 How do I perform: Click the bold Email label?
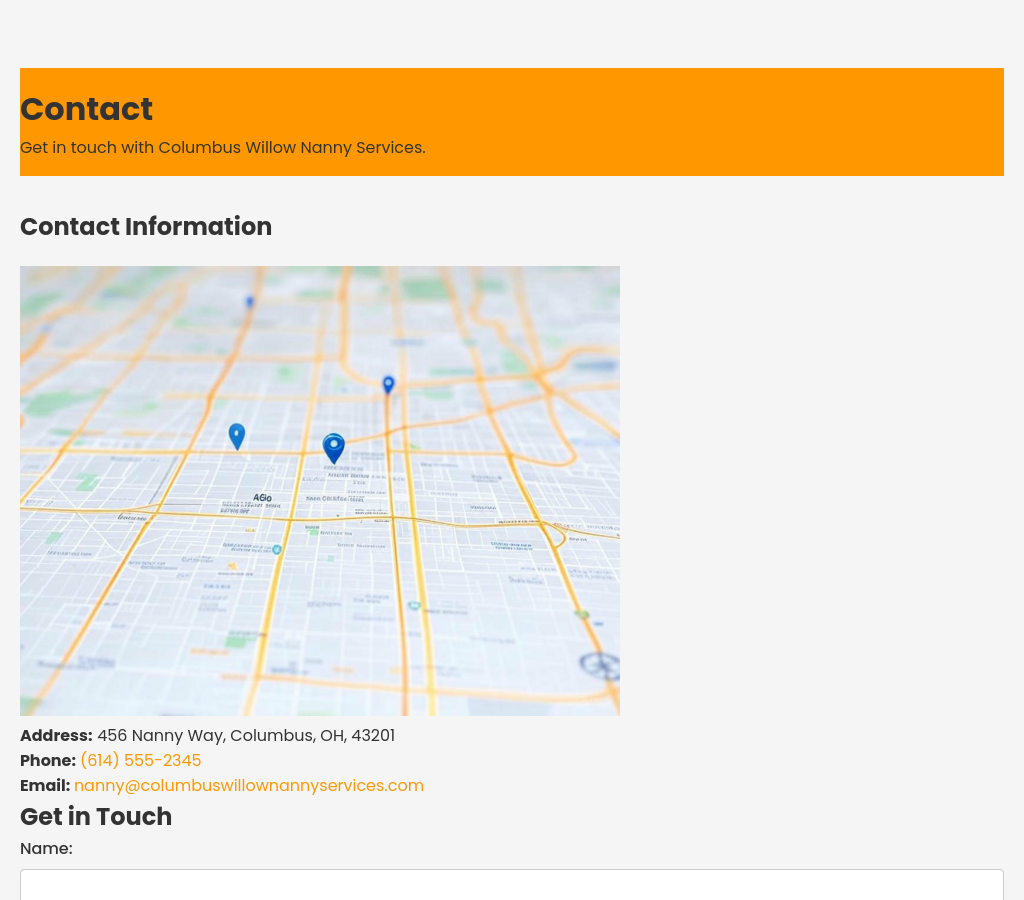[44, 785]
